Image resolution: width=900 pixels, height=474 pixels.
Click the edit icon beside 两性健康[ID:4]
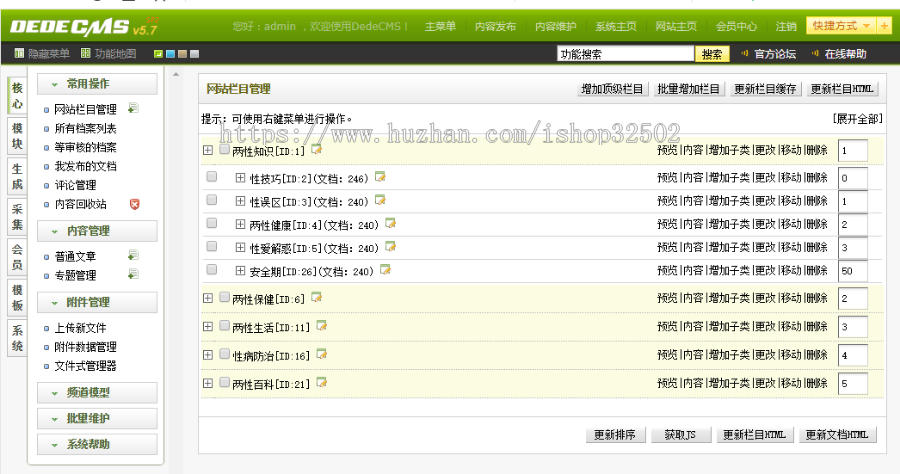[x=390, y=223]
